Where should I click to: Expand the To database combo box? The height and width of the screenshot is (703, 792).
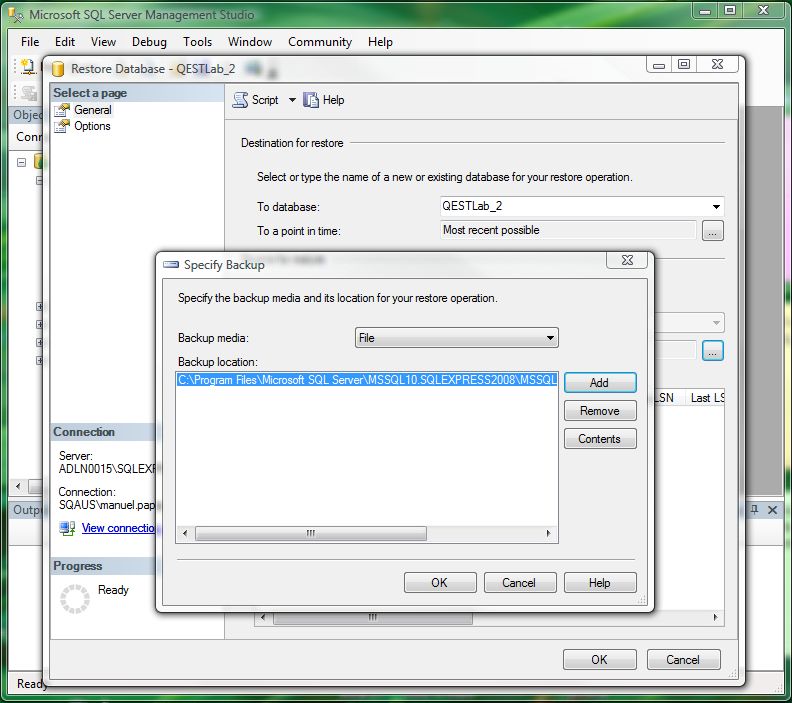tap(716, 207)
